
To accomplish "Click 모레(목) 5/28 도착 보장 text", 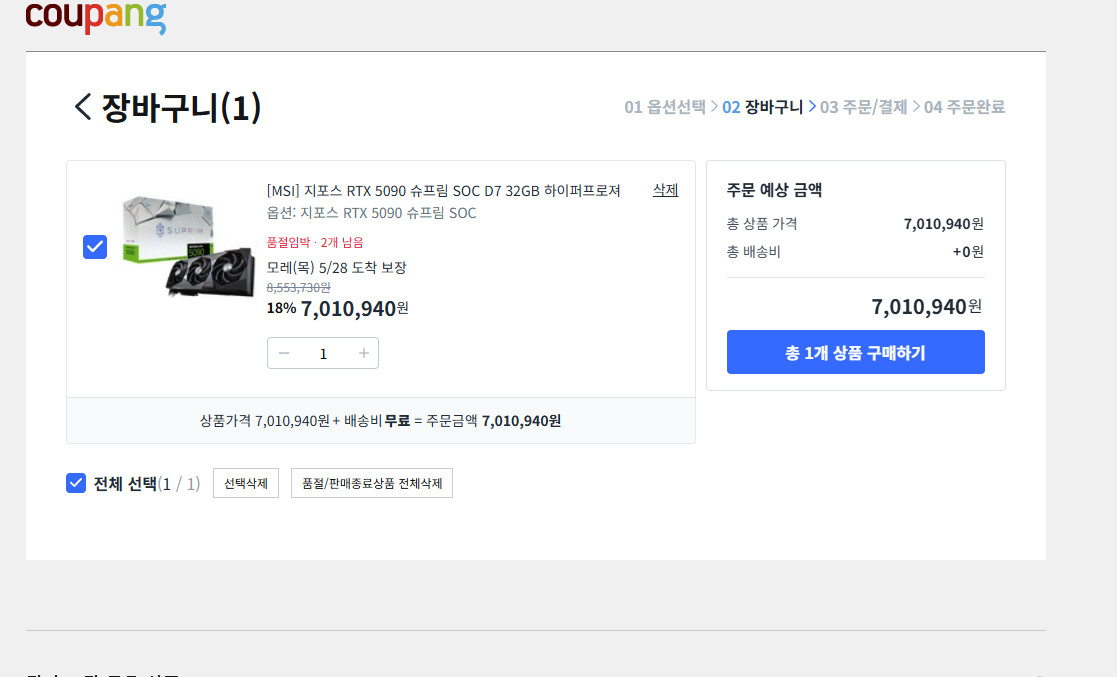I will pyautogui.click(x=336, y=268).
